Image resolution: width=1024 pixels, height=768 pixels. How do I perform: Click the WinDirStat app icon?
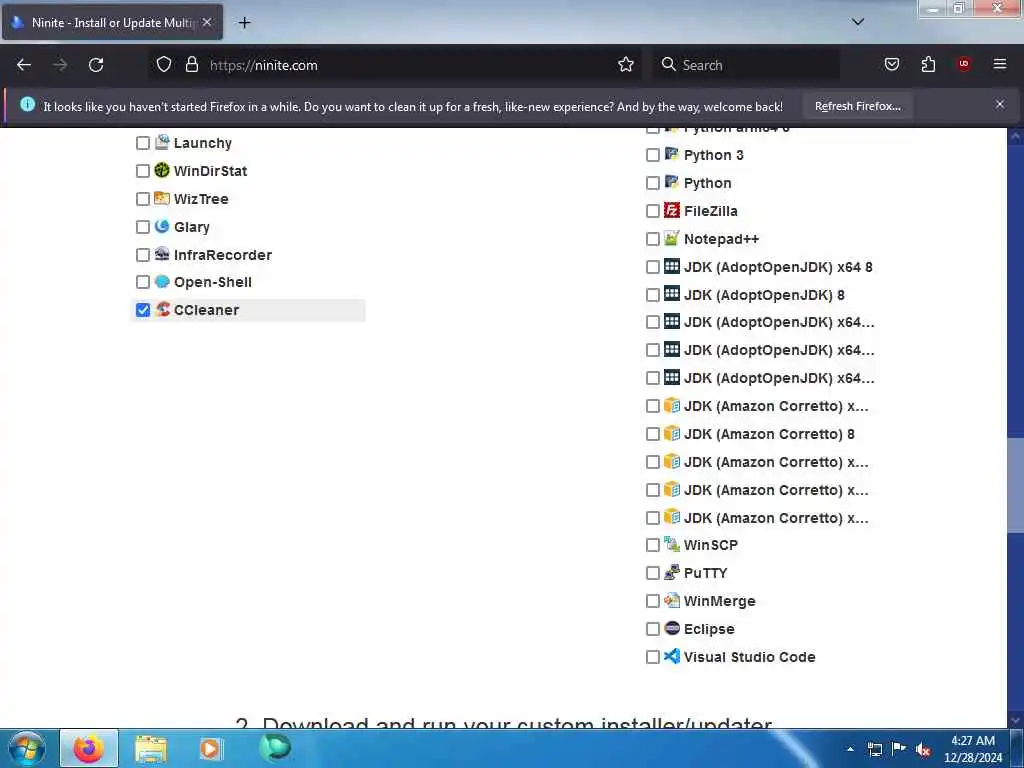coord(162,170)
